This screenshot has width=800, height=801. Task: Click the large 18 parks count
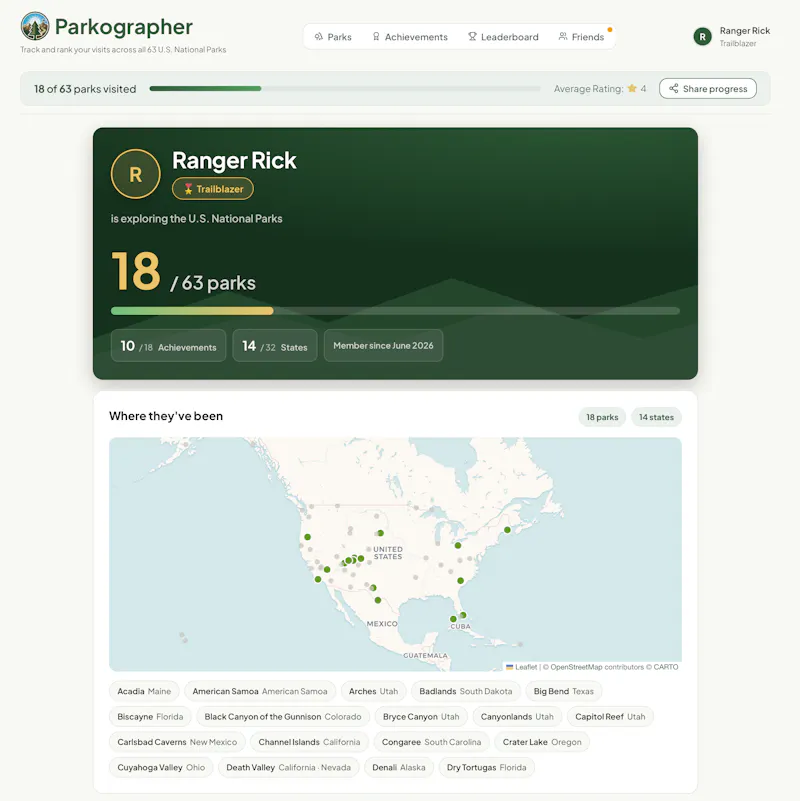pyautogui.click(x=136, y=271)
